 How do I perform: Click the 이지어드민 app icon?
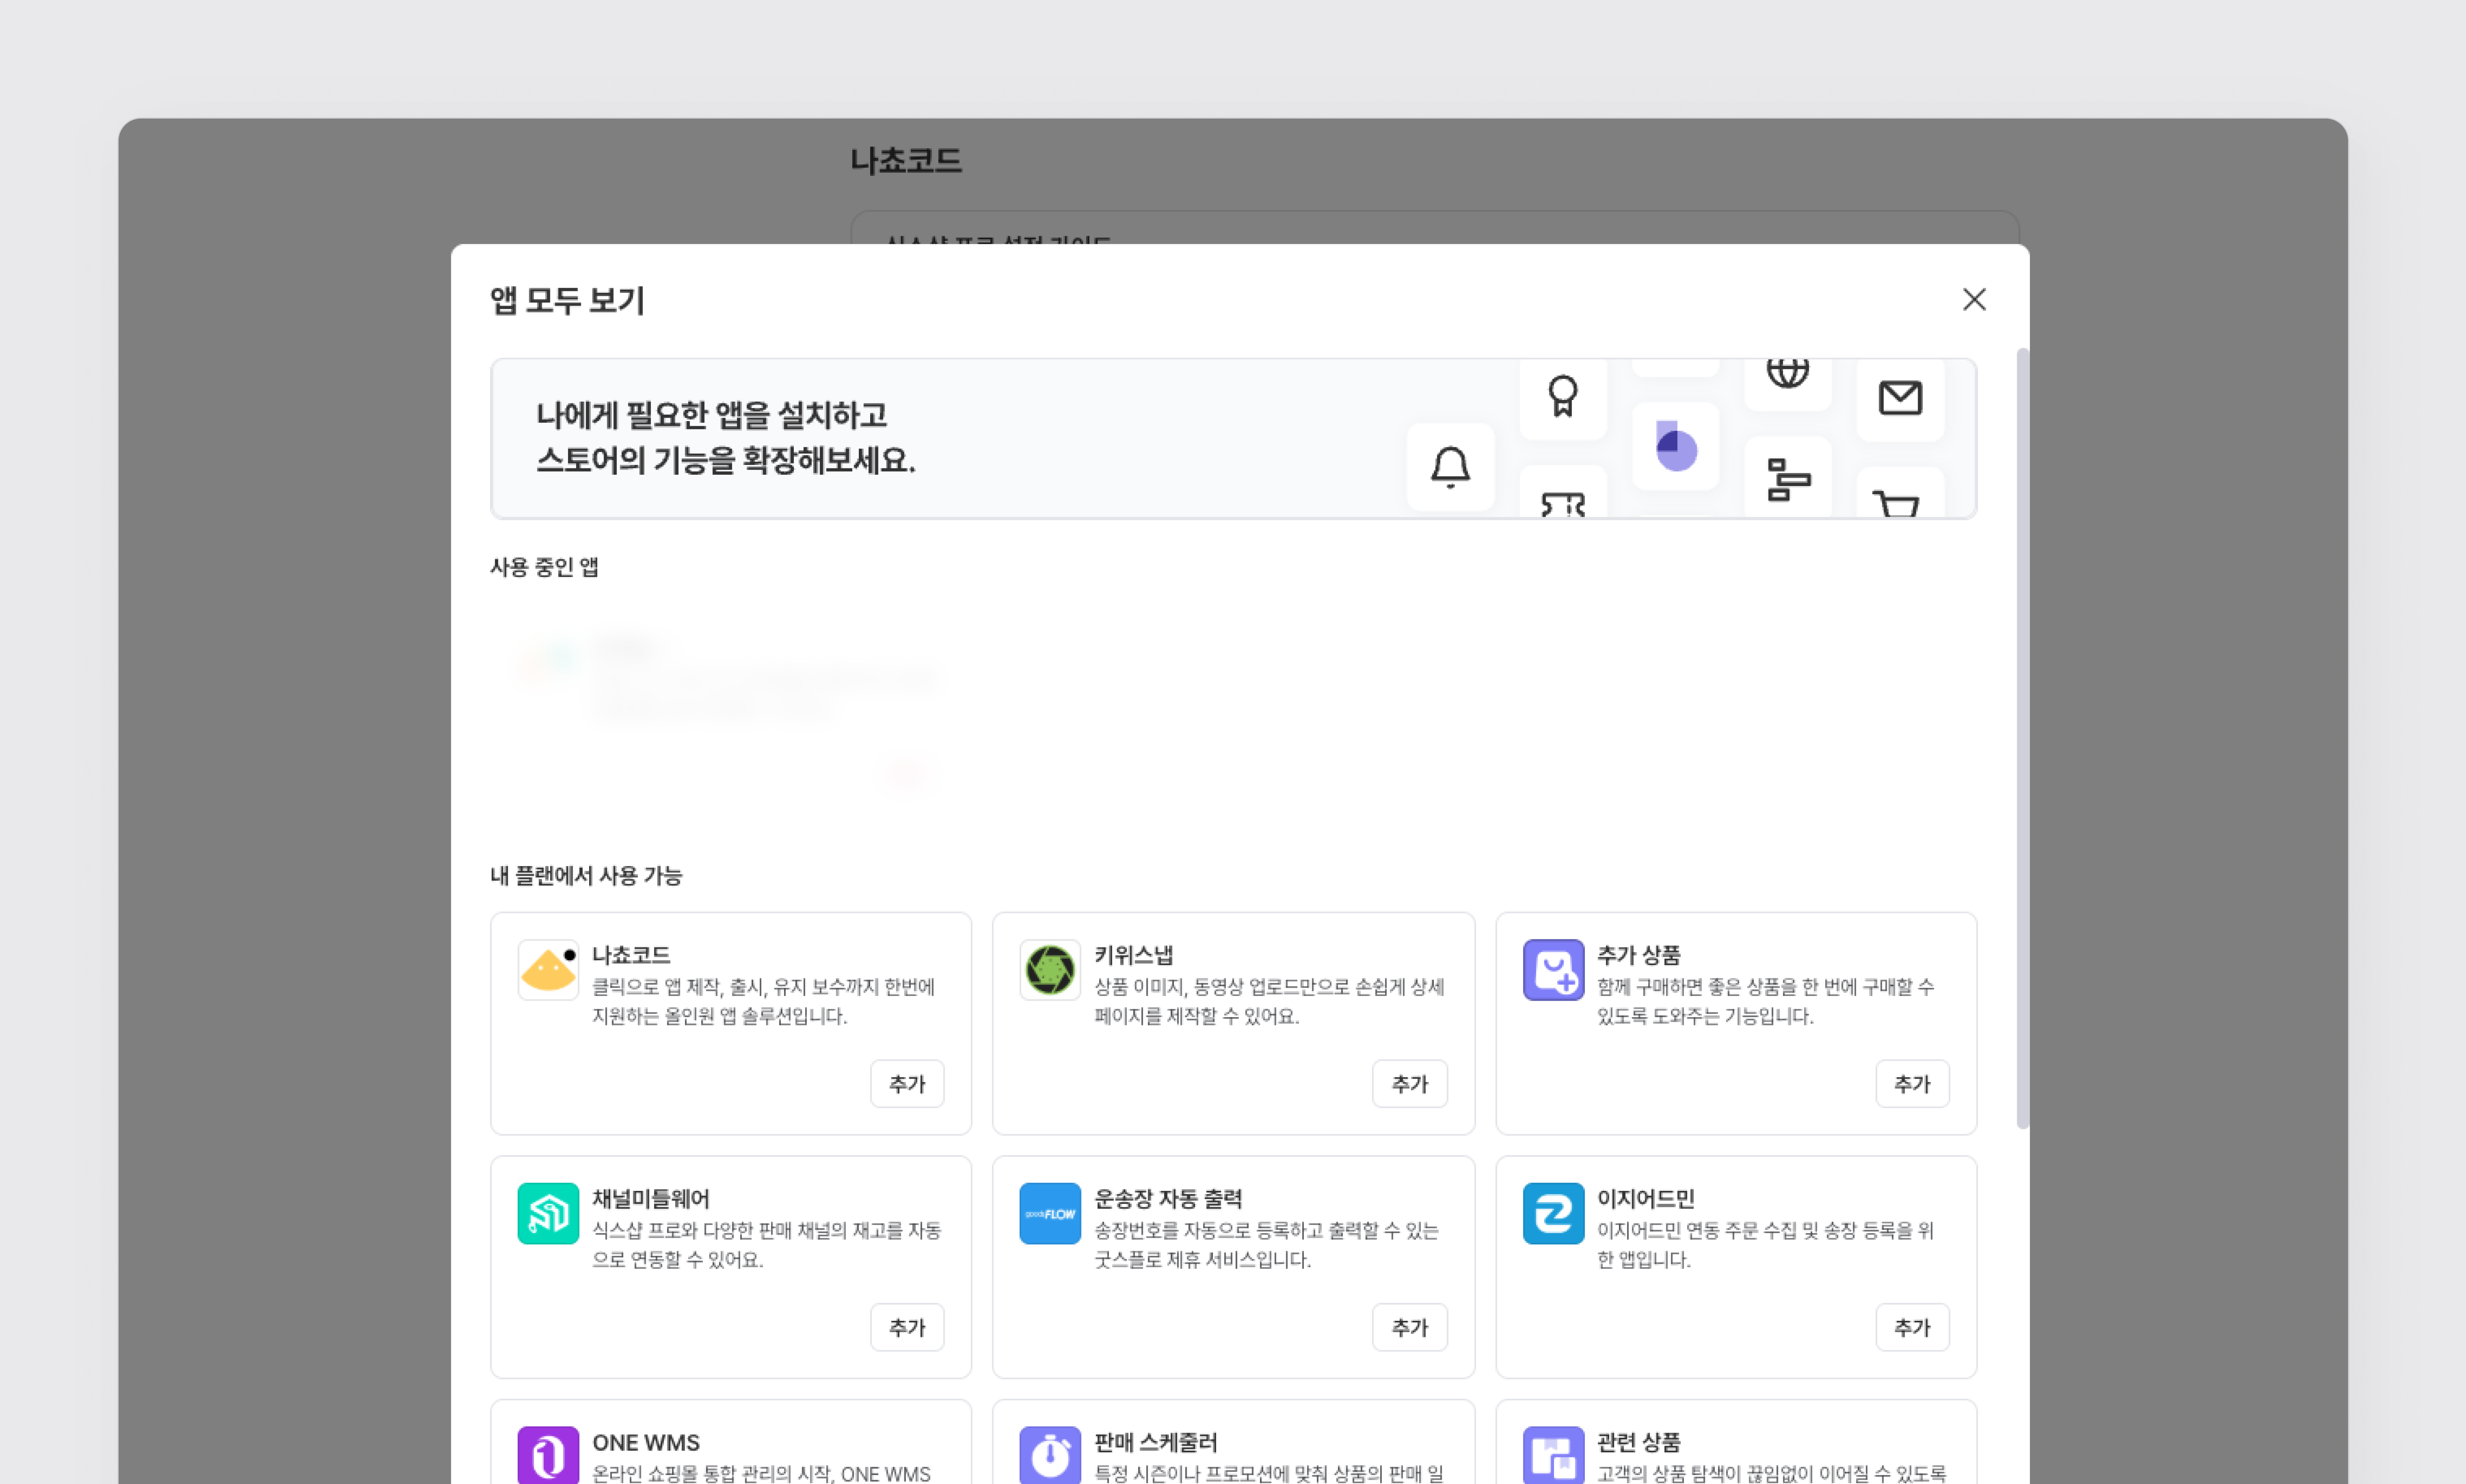[x=1553, y=1213]
